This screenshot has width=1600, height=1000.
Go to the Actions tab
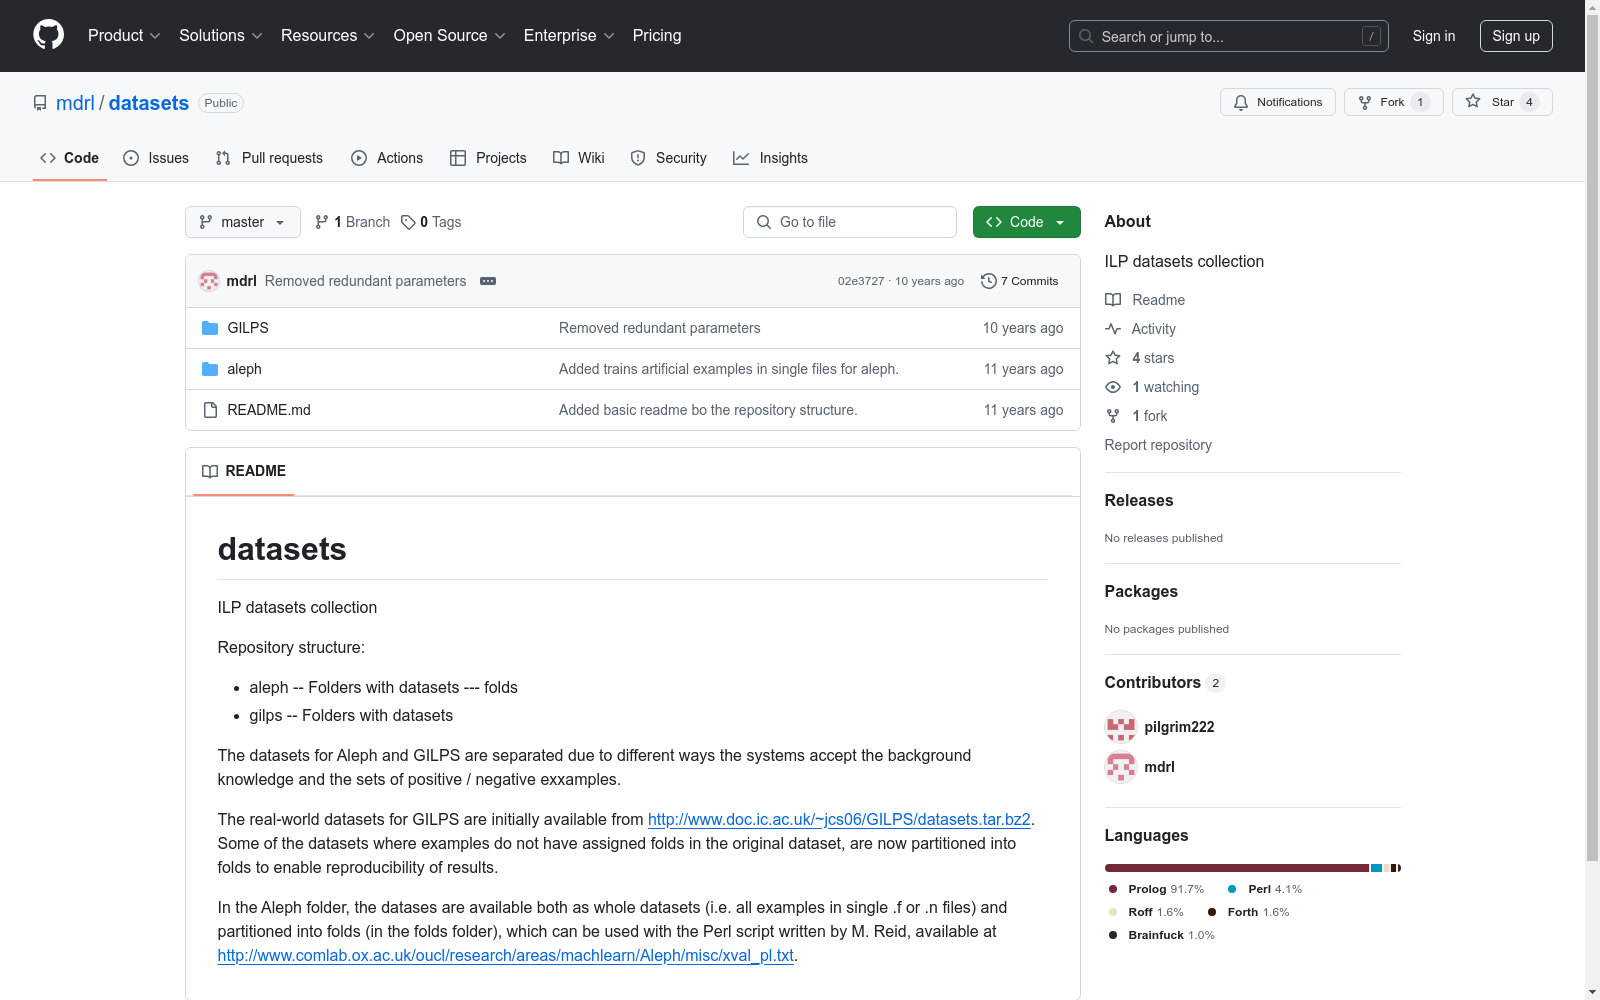(387, 158)
